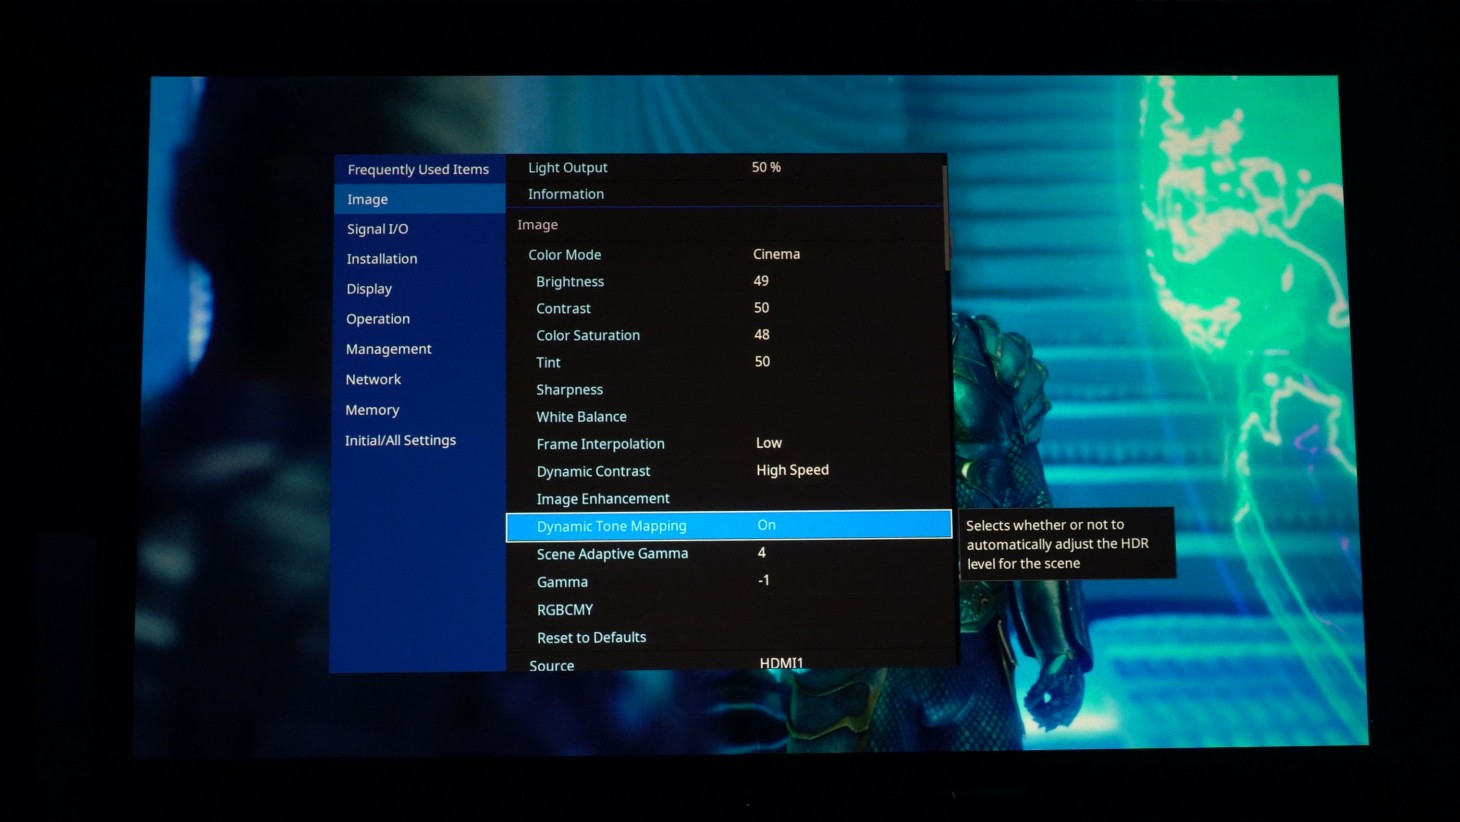Open the Management category
1460x822 pixels.
(418, 349)
